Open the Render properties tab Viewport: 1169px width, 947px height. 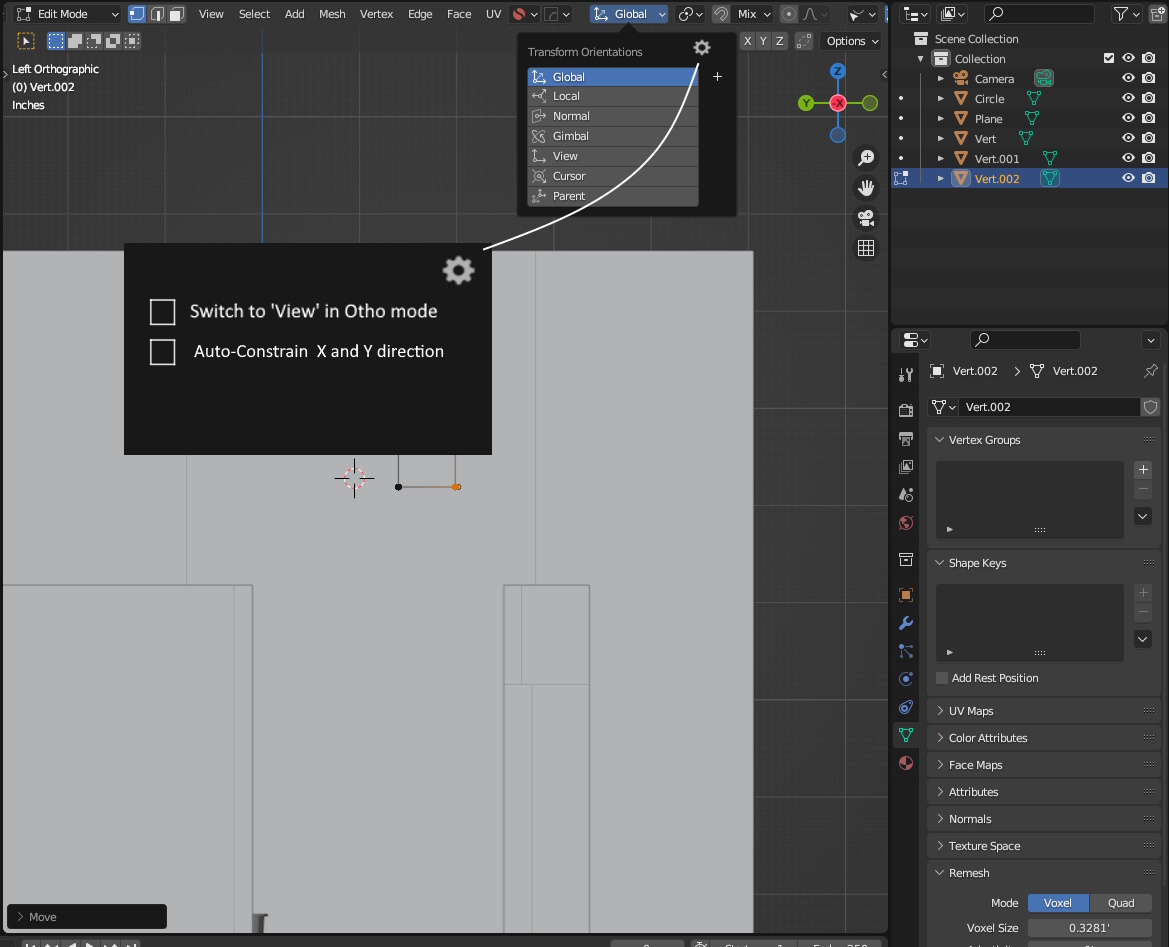click(x=906, y=410)
